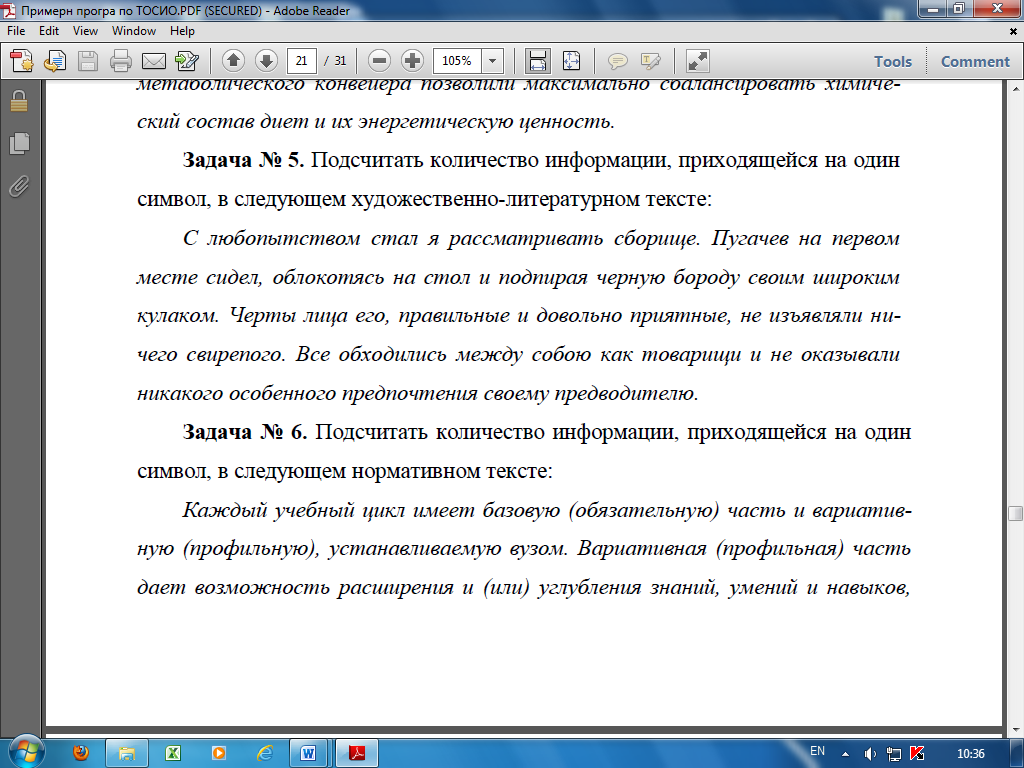
Task: Click the heading 'Задача № 6.'
Action: [x=245, y=432]
